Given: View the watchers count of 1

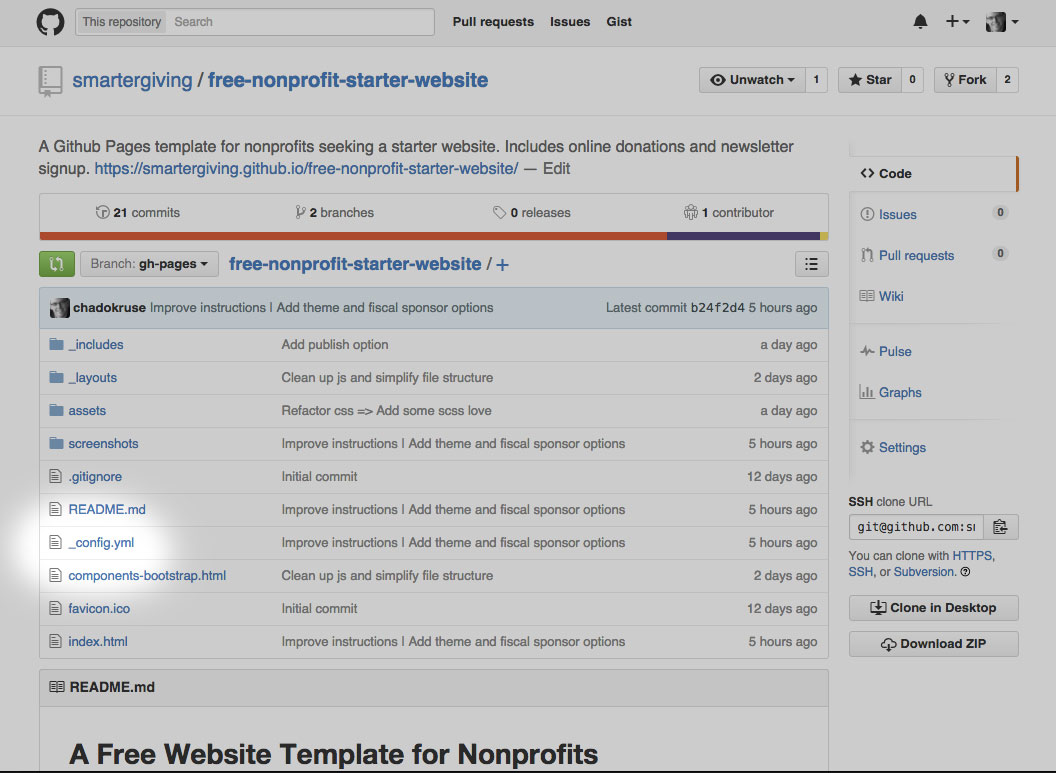Looking at the screenshot, I should tap(816, 79).
